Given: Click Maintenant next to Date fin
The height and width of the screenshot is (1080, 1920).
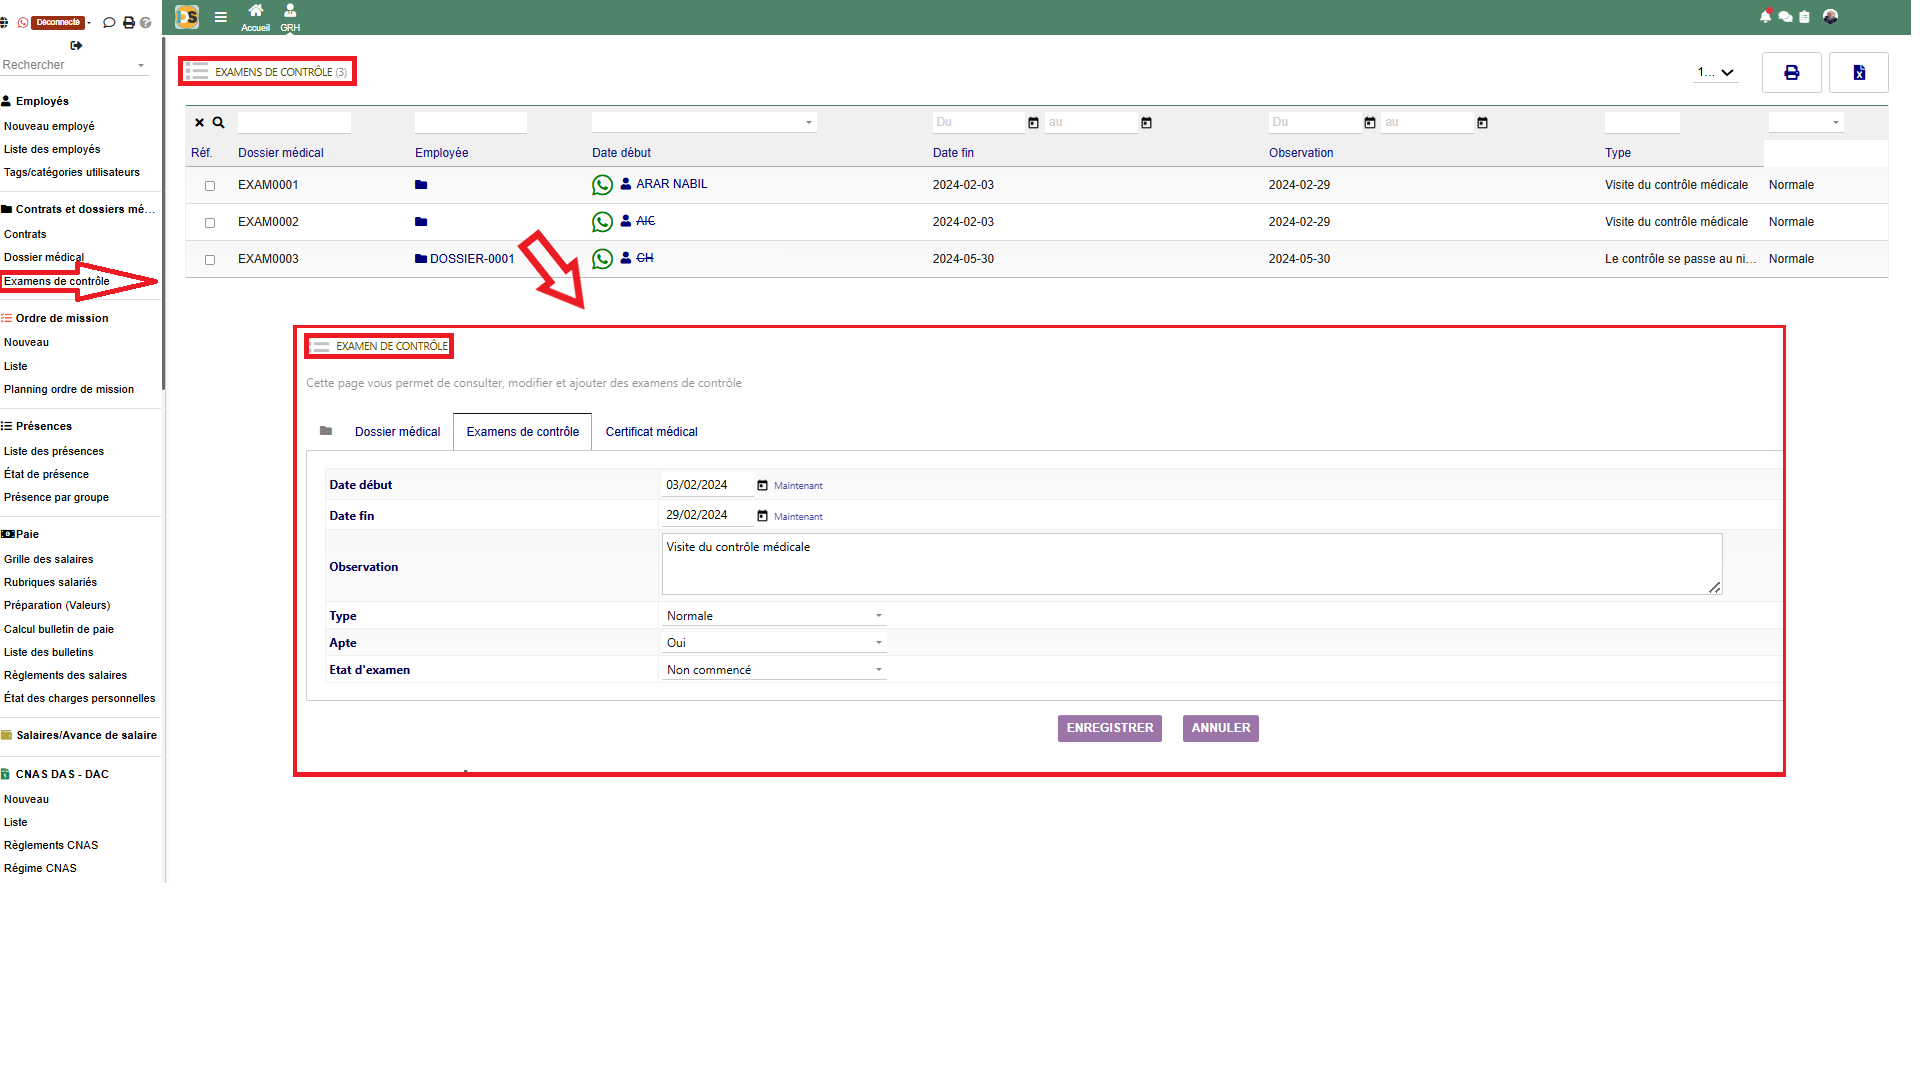Looking at the screenshot, I should coord(798,517).
